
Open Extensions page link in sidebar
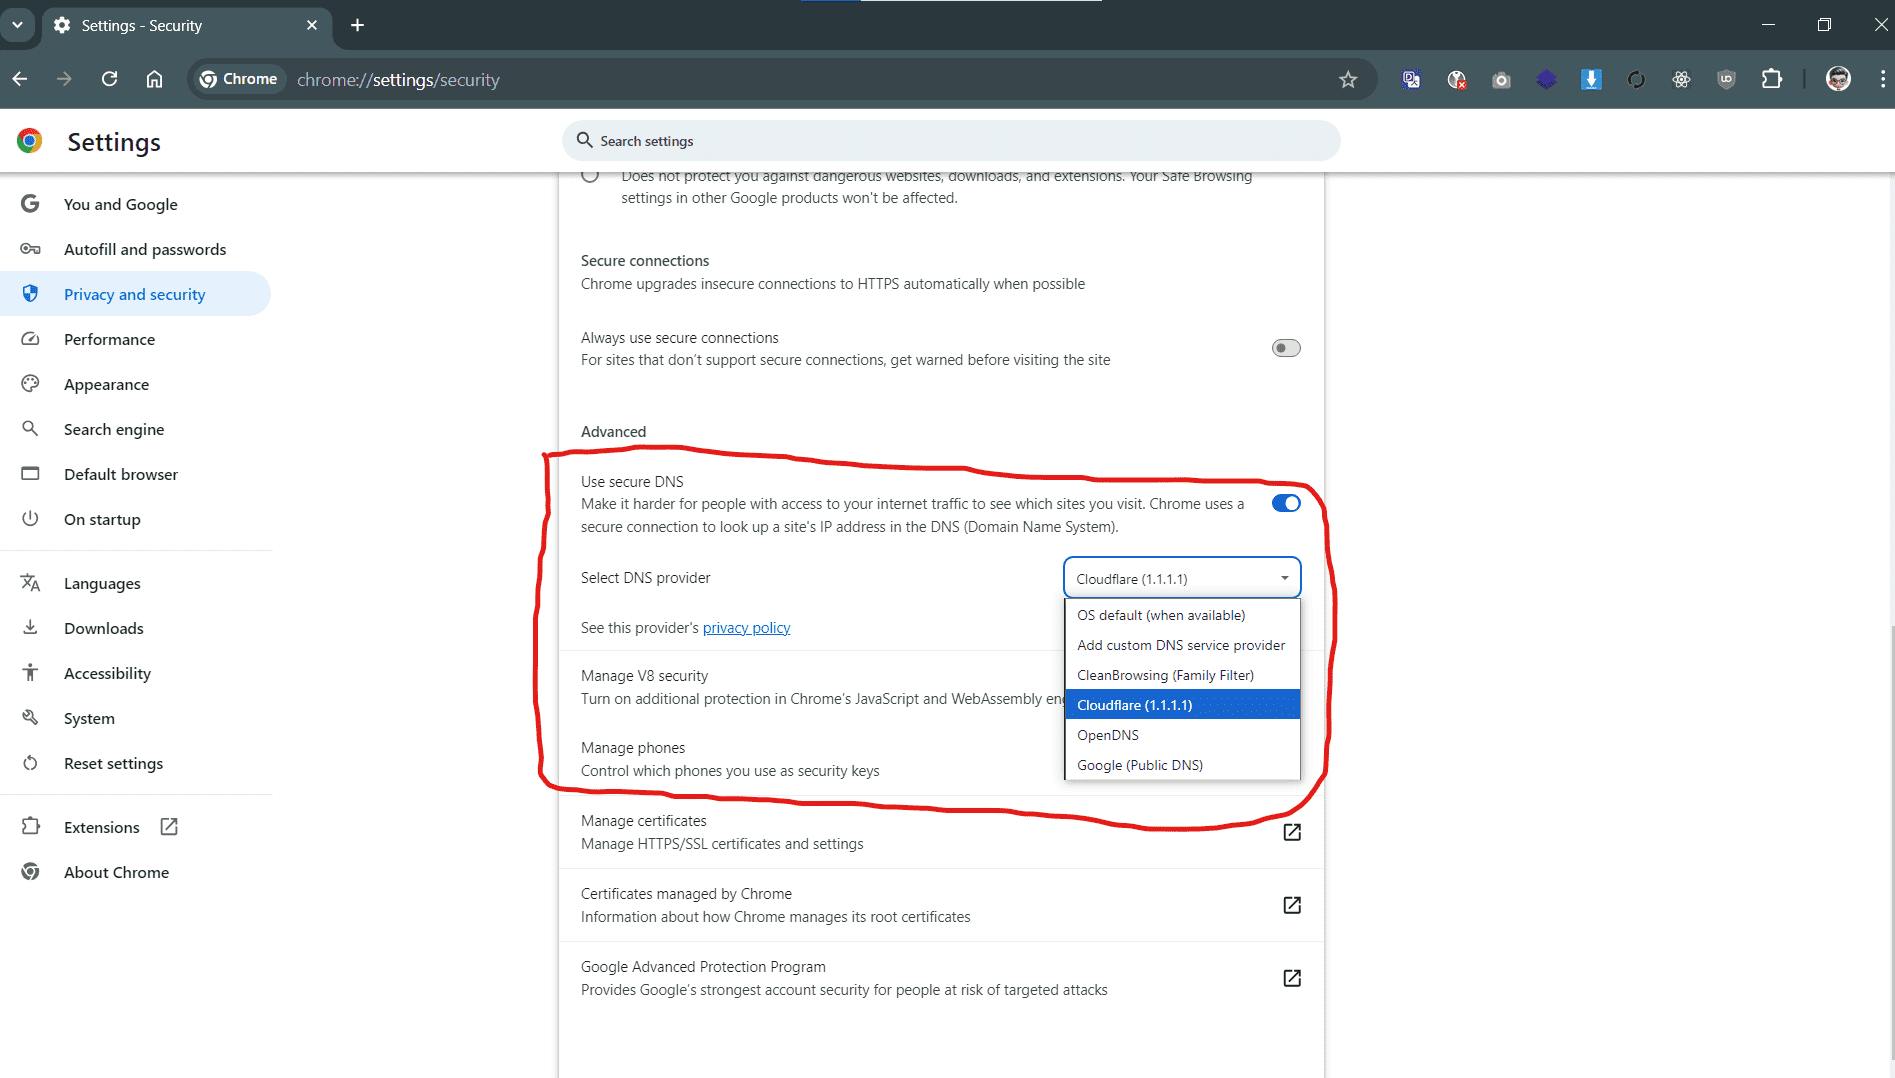tap(136, 827)
